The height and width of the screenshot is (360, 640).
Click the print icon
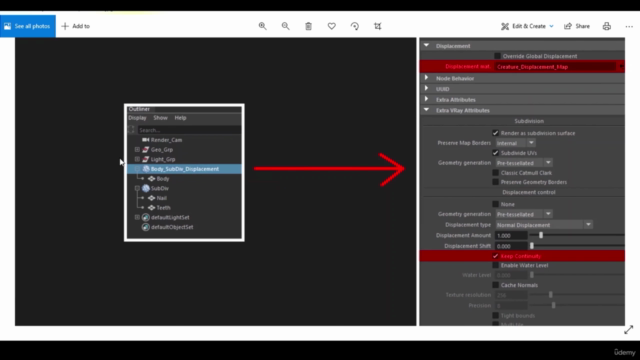click(x=607, y=26)
